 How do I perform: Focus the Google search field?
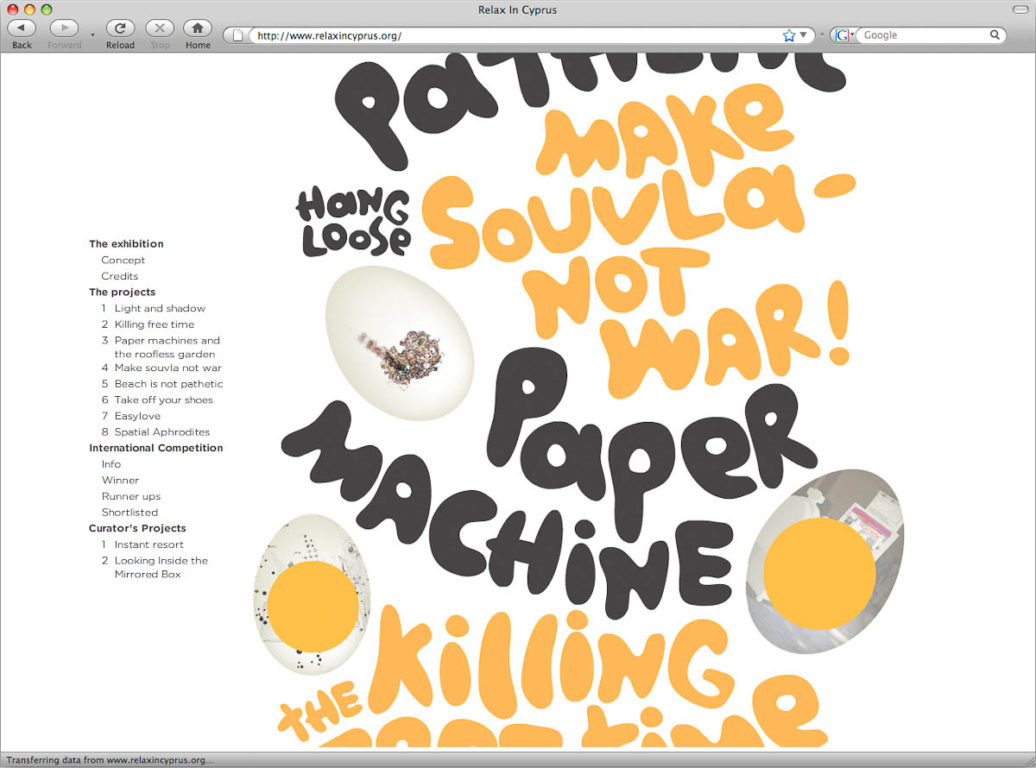(925, 35)
